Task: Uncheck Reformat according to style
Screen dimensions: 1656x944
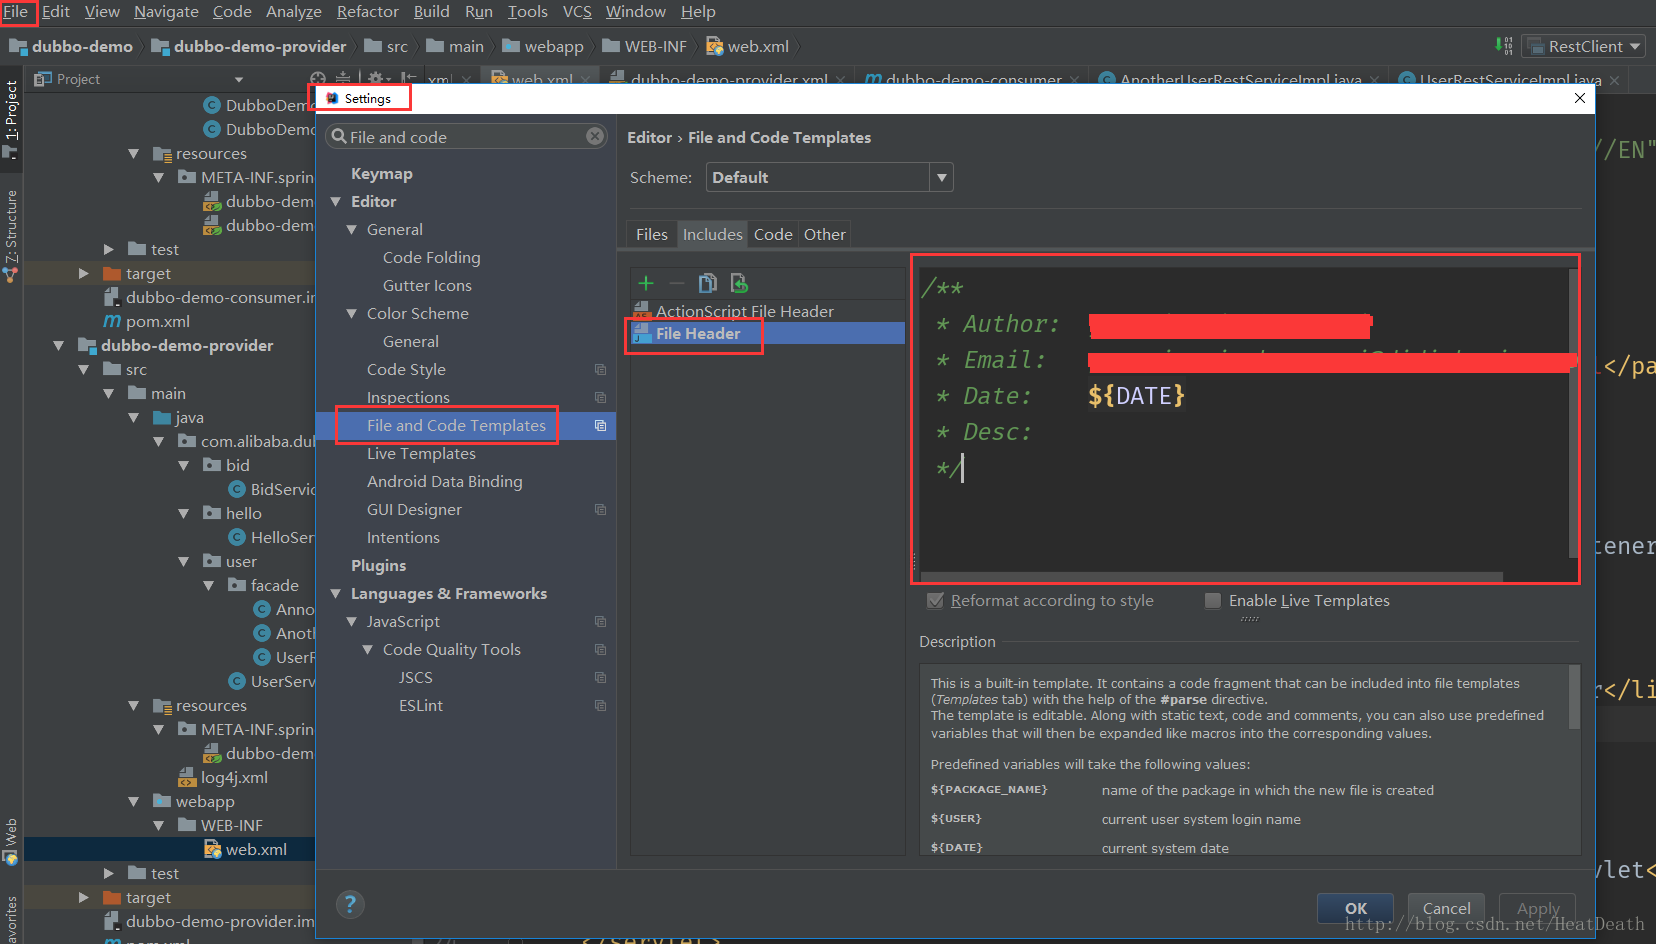Action: coord(935,600)
